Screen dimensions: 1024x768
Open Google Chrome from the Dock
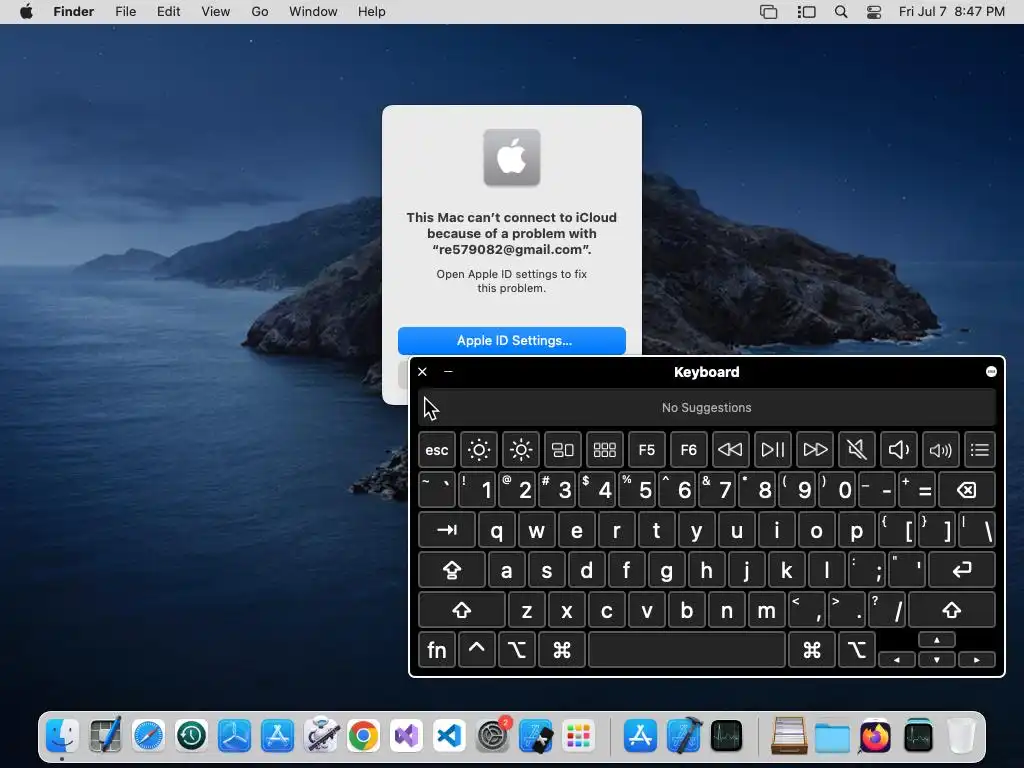pos(363,736)
